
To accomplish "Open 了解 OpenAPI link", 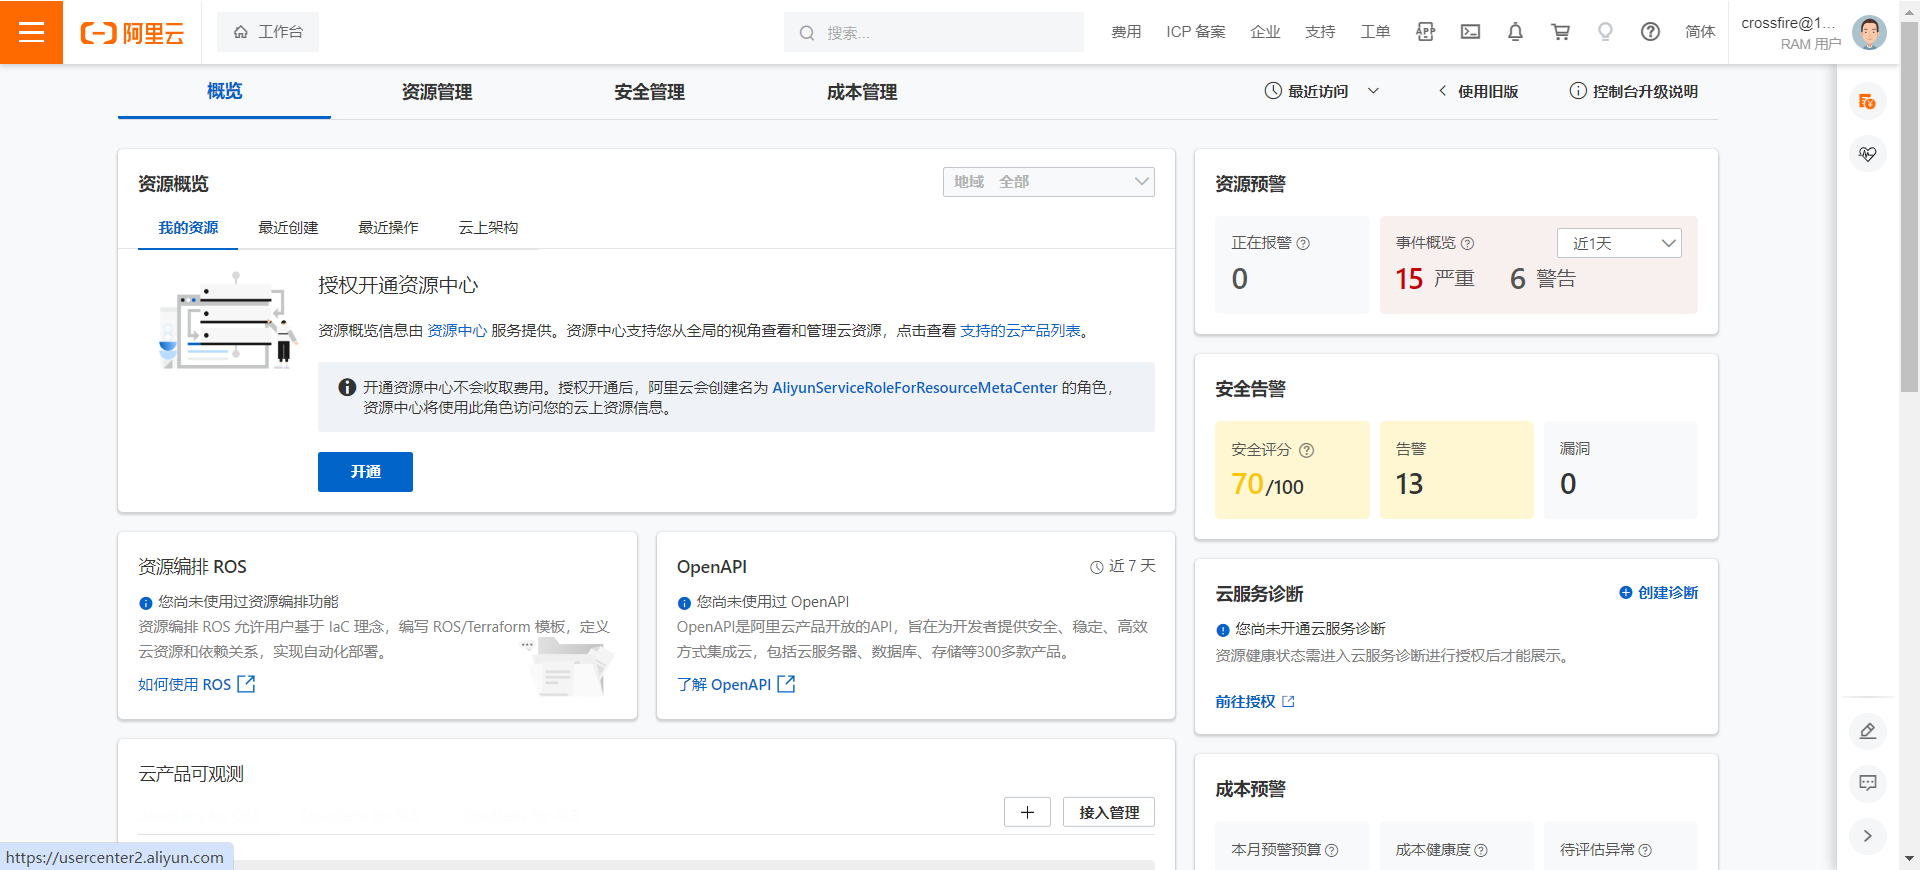I will pos(735,684).
